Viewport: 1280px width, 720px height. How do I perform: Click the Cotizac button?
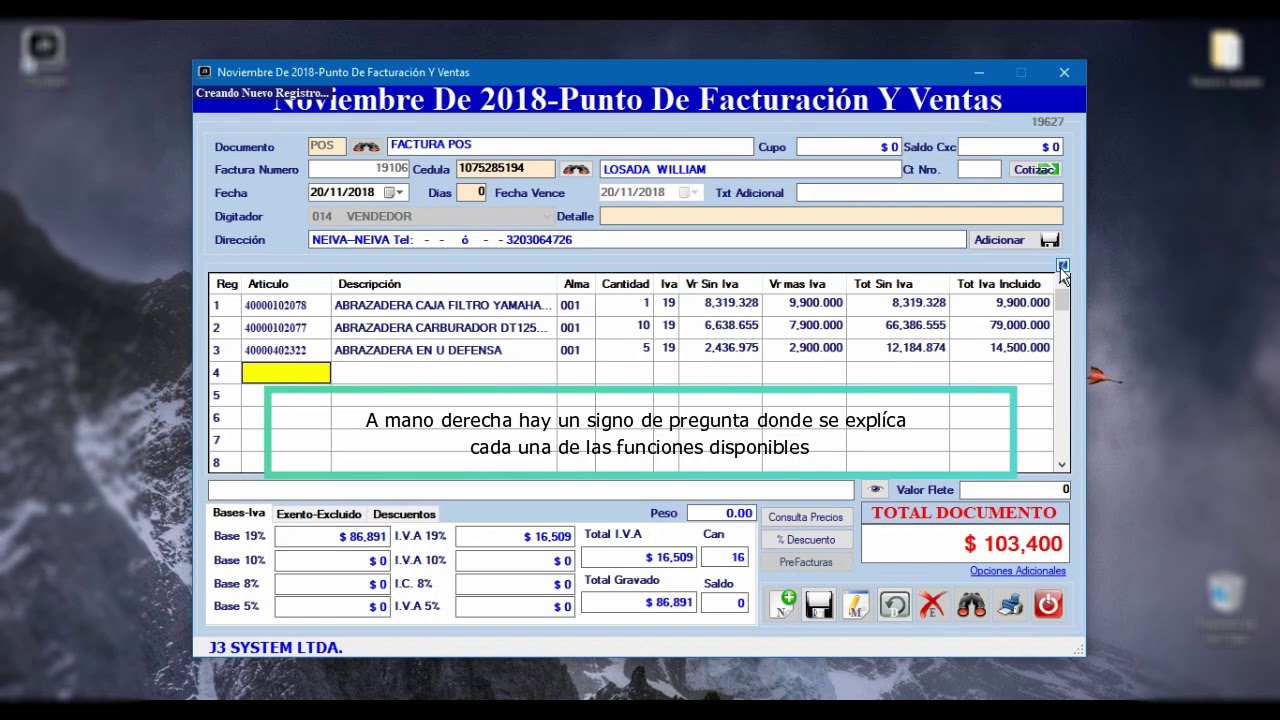pyautogui.click(x=1036, y=170)
